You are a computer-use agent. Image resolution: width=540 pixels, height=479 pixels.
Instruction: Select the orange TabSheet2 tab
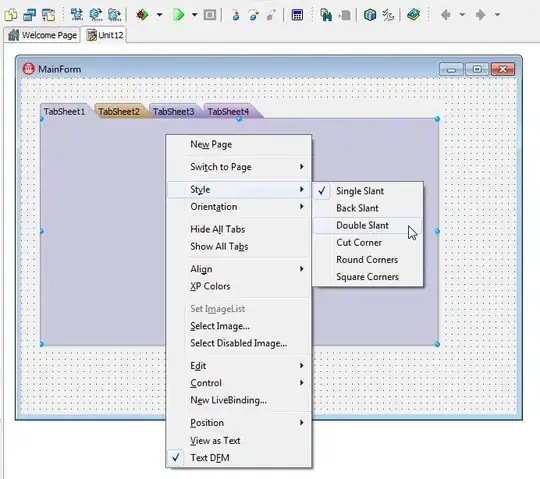coord(119,111)
